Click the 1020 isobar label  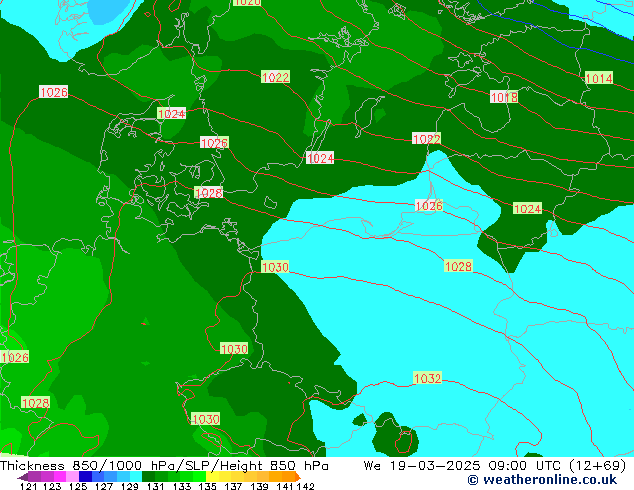coord(247,2)
